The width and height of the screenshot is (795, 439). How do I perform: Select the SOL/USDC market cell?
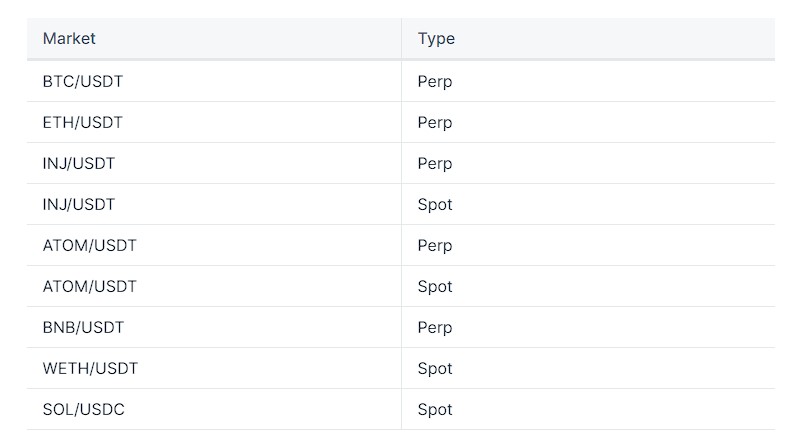click(x=84, y=410)
